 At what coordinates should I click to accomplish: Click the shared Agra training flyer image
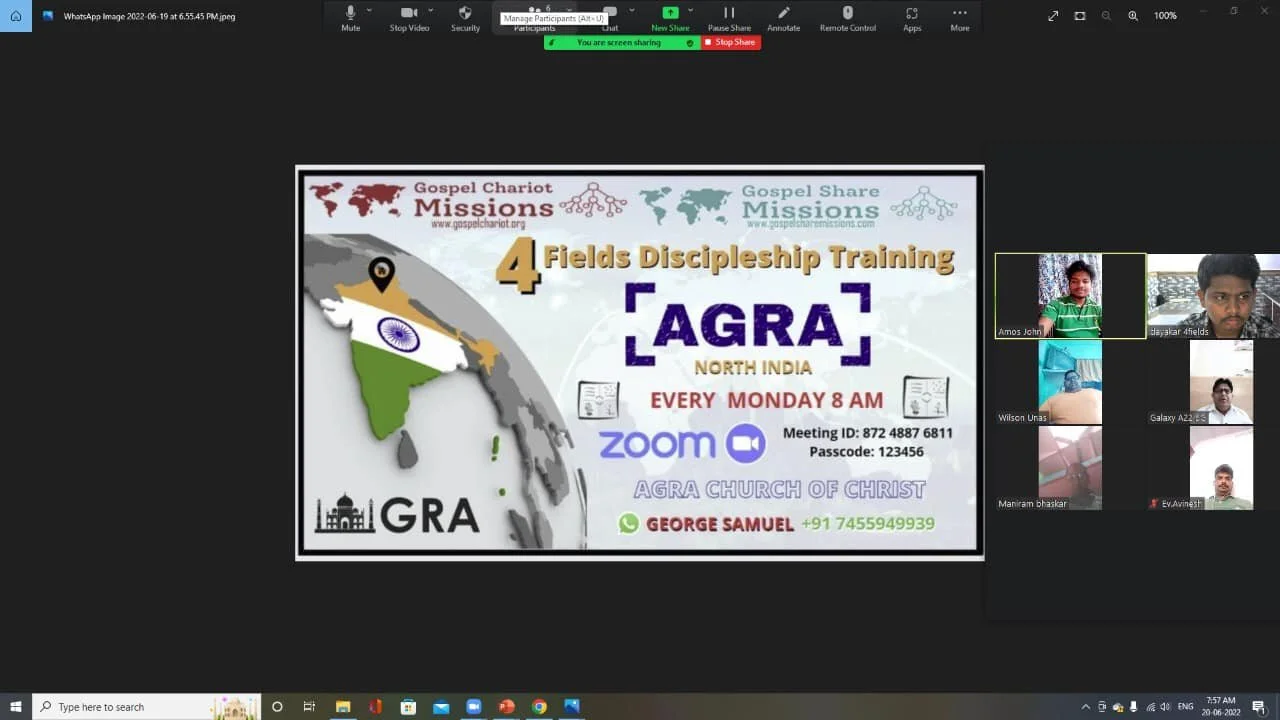pos(639,363)
